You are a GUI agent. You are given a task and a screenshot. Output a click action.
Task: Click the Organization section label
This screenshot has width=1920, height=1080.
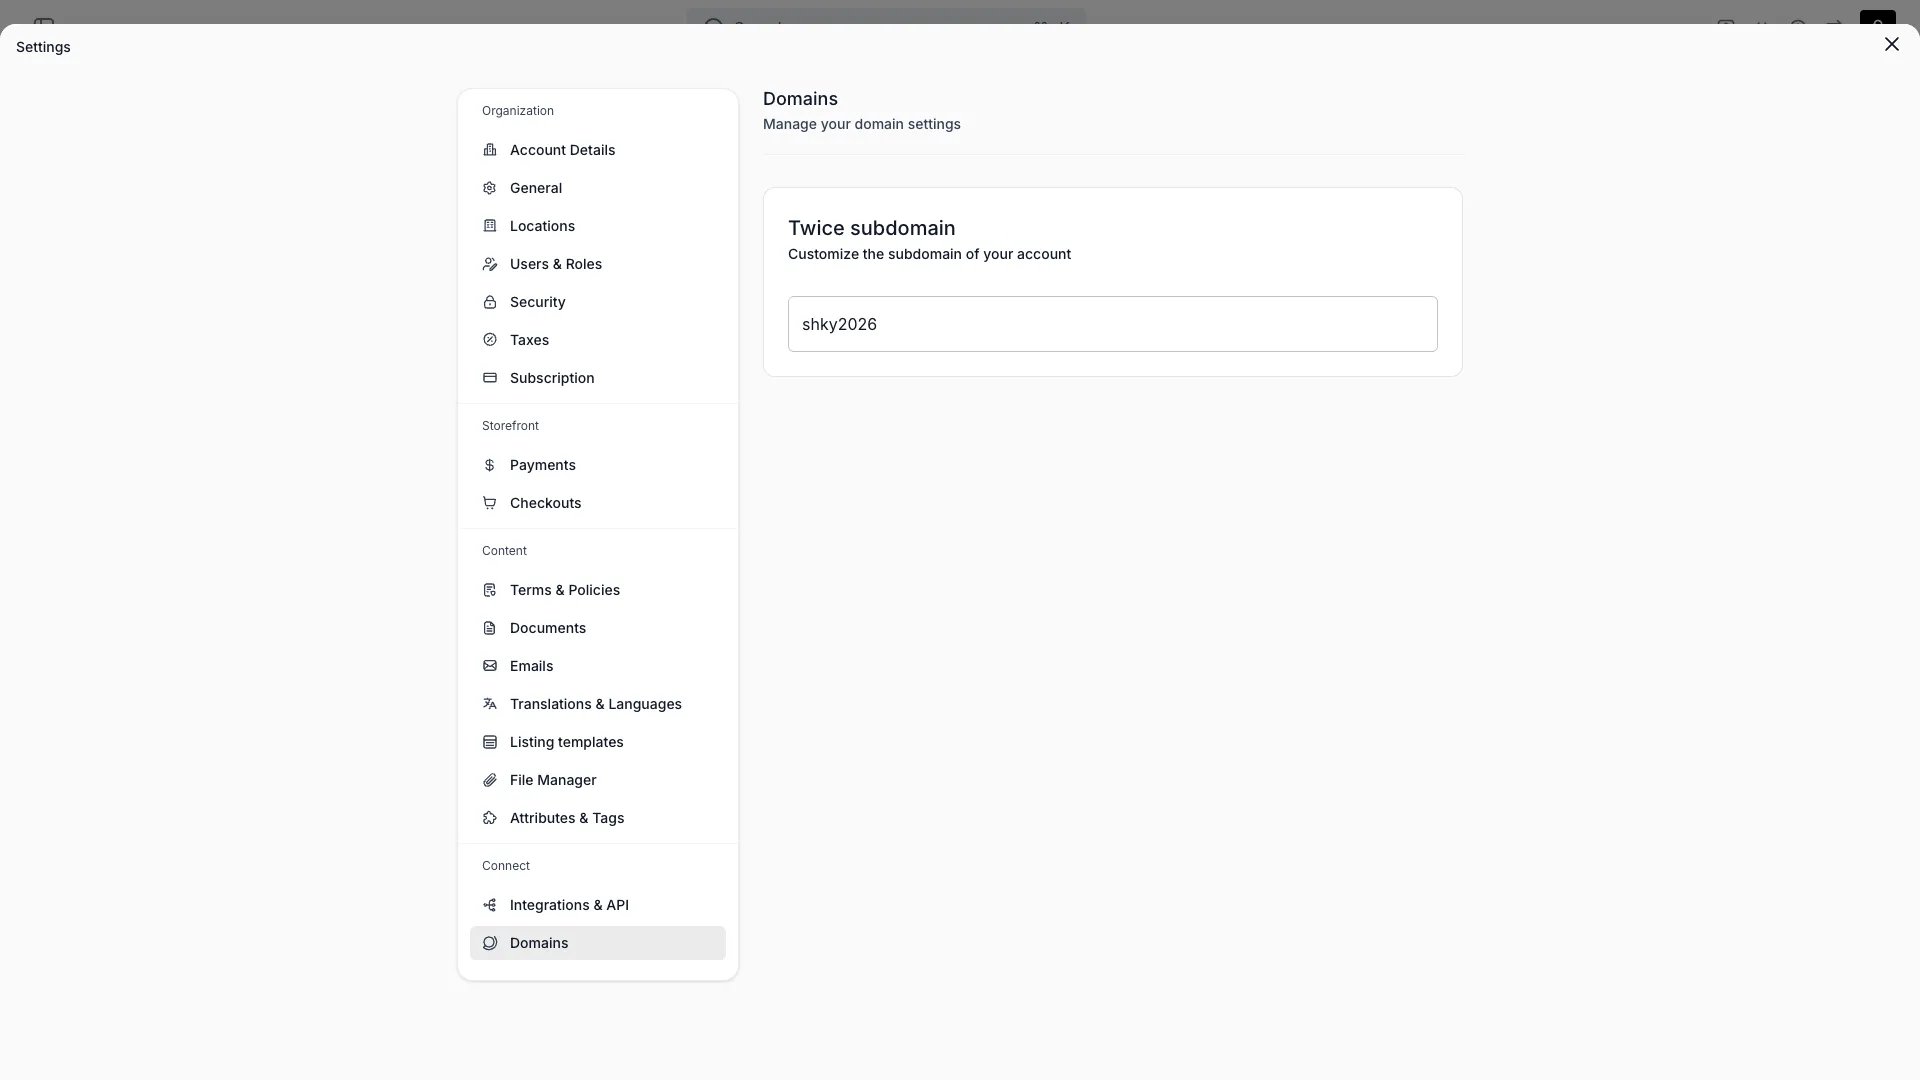[518, 111]
